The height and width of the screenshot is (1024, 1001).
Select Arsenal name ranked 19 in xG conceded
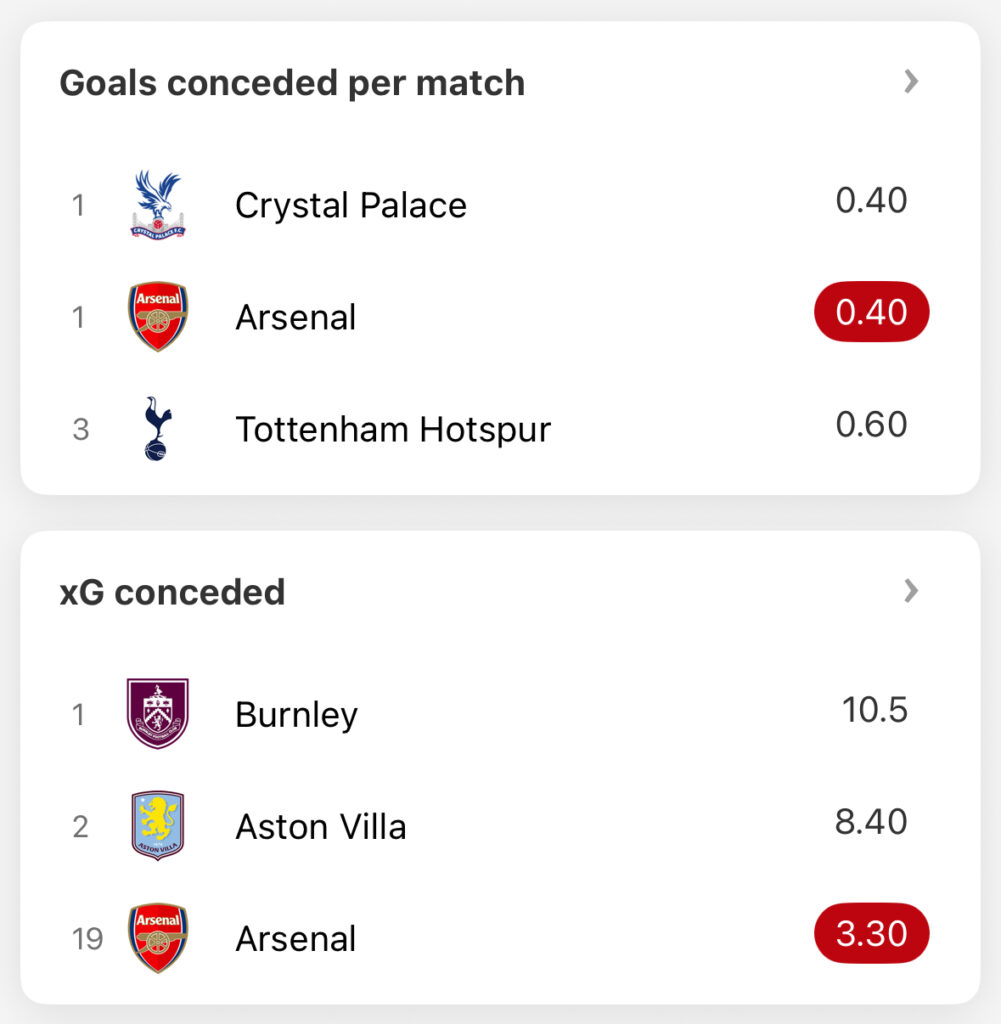(x=296, y=939)
